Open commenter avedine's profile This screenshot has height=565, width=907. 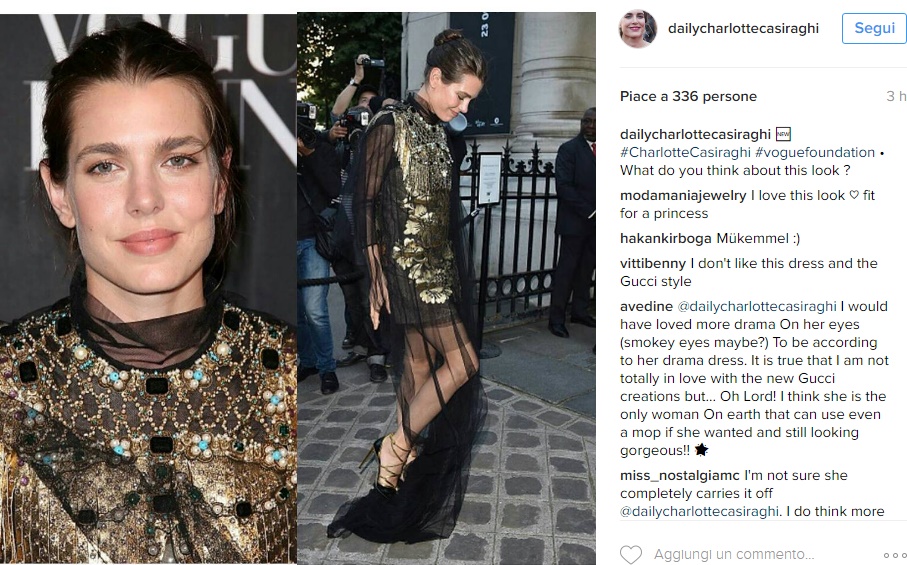pyautogui.click(x=646, y=306)
